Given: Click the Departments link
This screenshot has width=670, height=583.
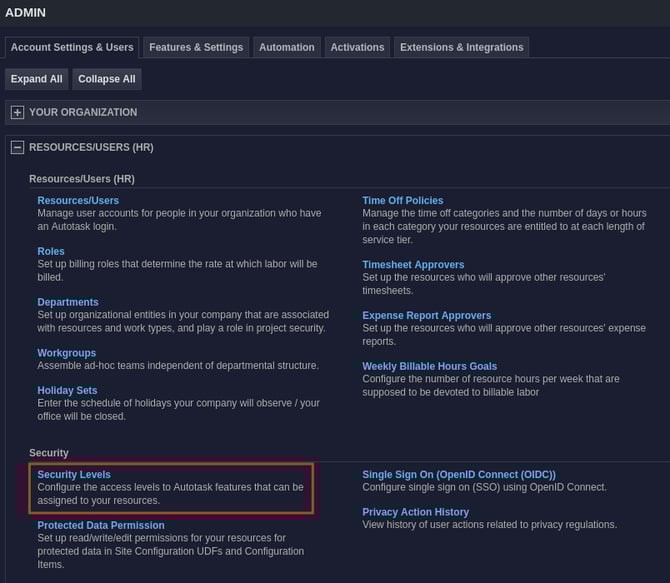Looking at the screenshot, I should 68,303.
